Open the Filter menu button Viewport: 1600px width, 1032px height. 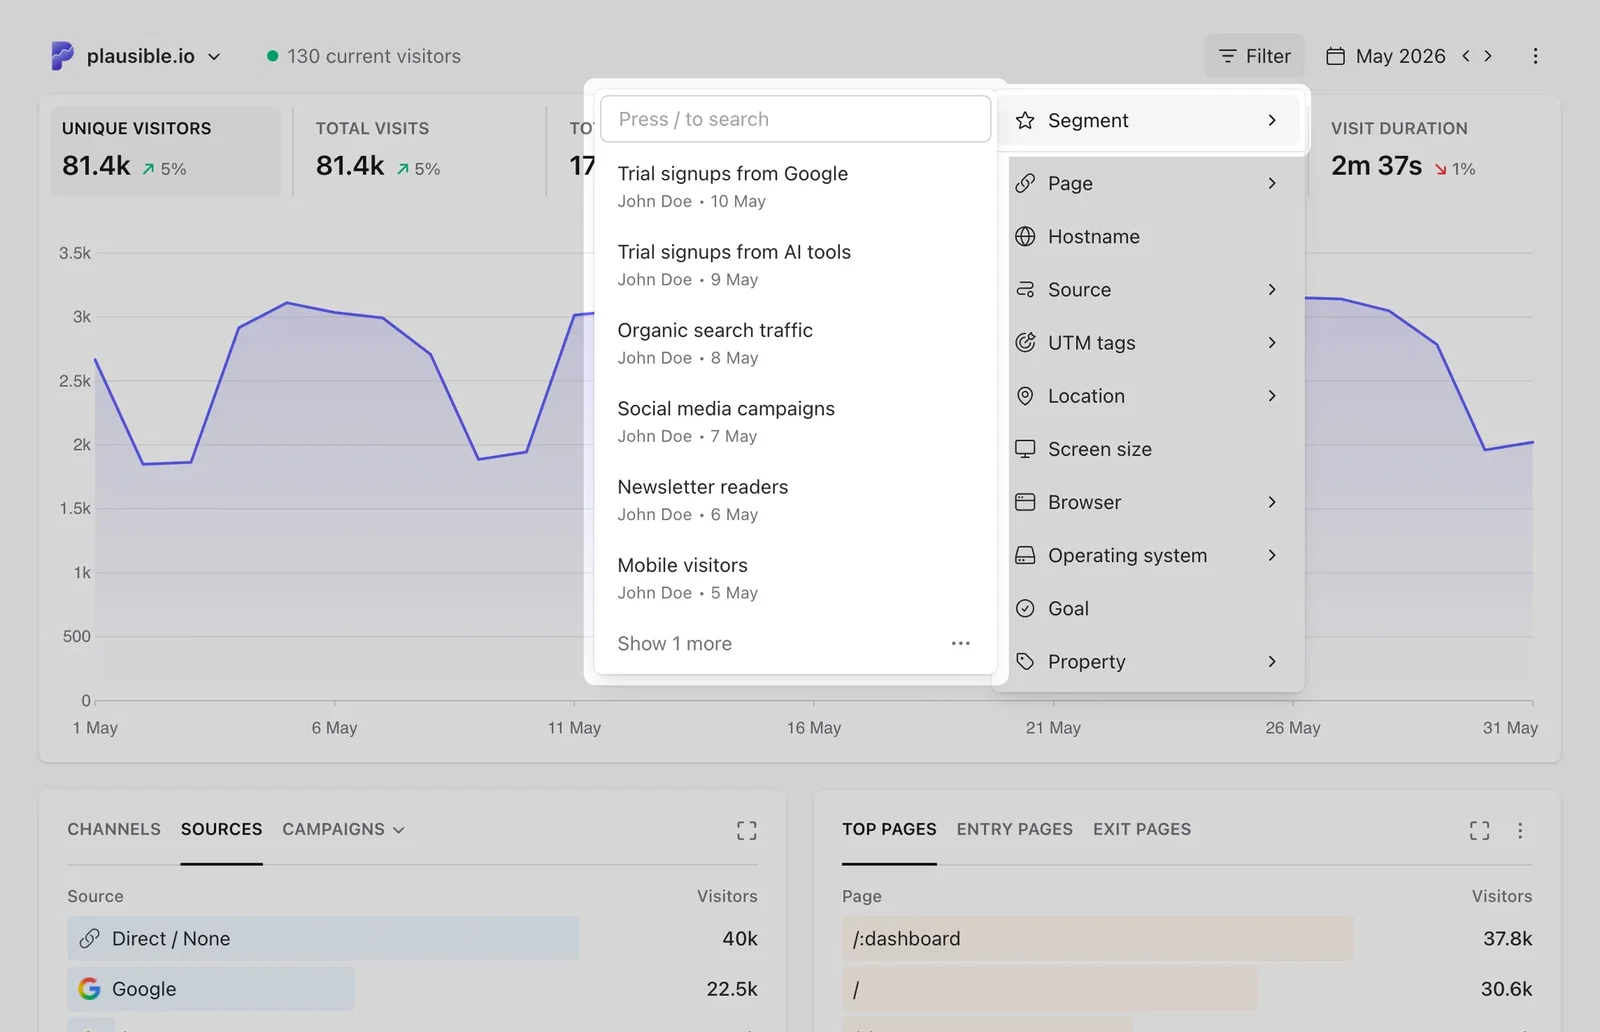pos(1254,56)
